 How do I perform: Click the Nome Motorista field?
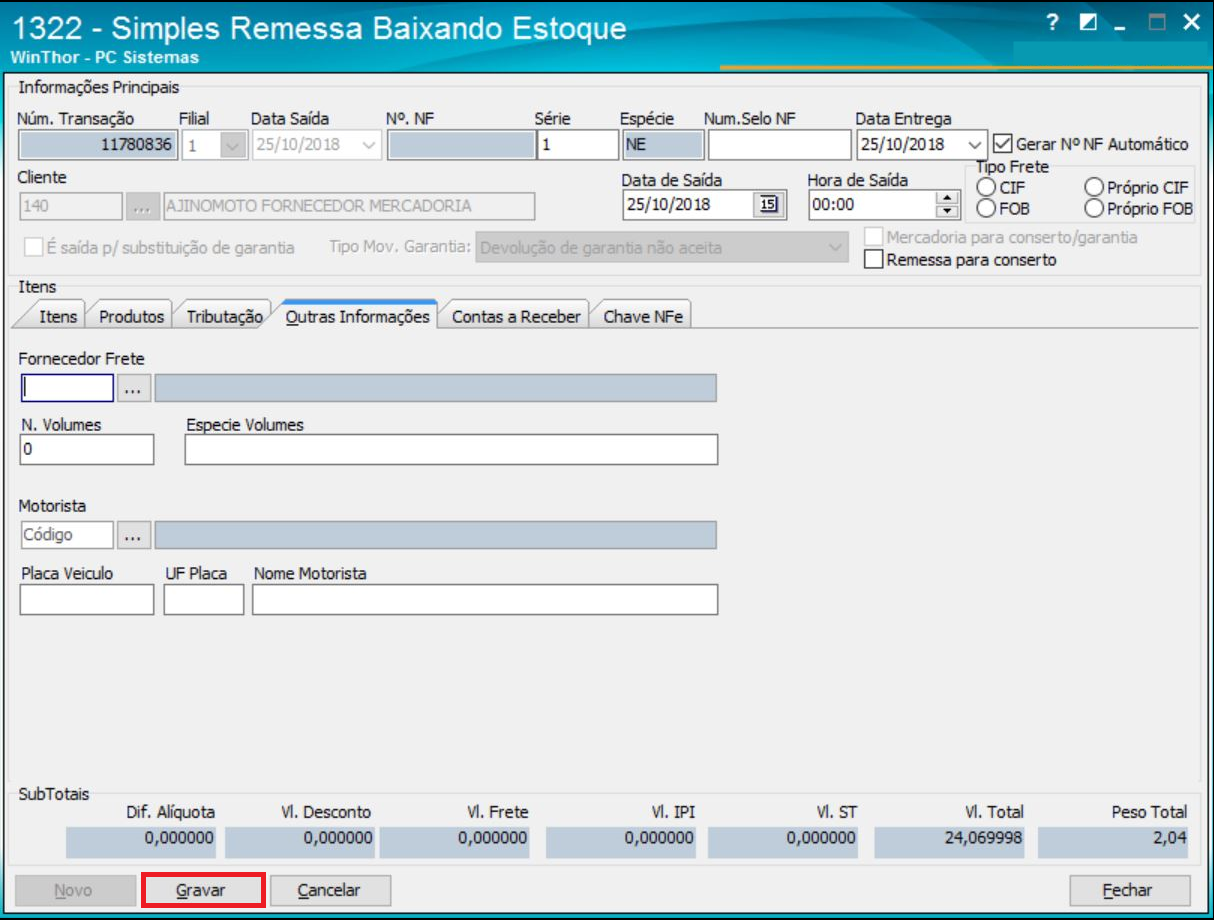point(485,599)
